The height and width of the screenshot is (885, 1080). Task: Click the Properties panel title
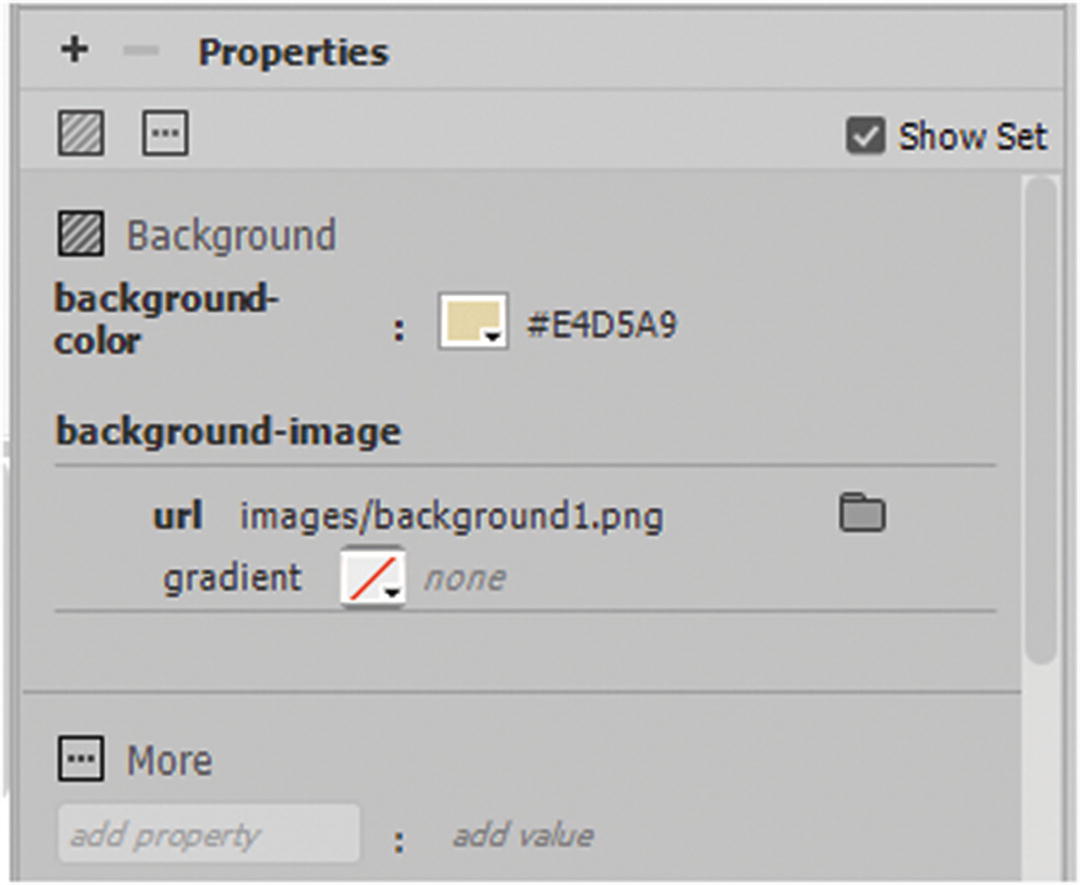pos(293,52)
